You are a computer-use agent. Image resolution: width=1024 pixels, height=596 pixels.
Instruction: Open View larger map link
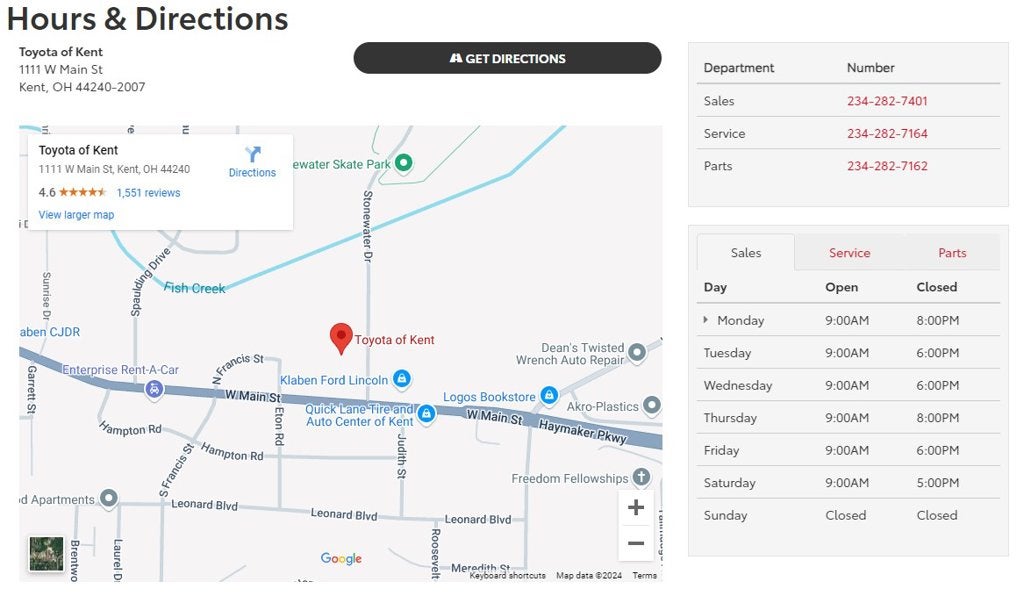pyautogui.click(x=76, y=215)
